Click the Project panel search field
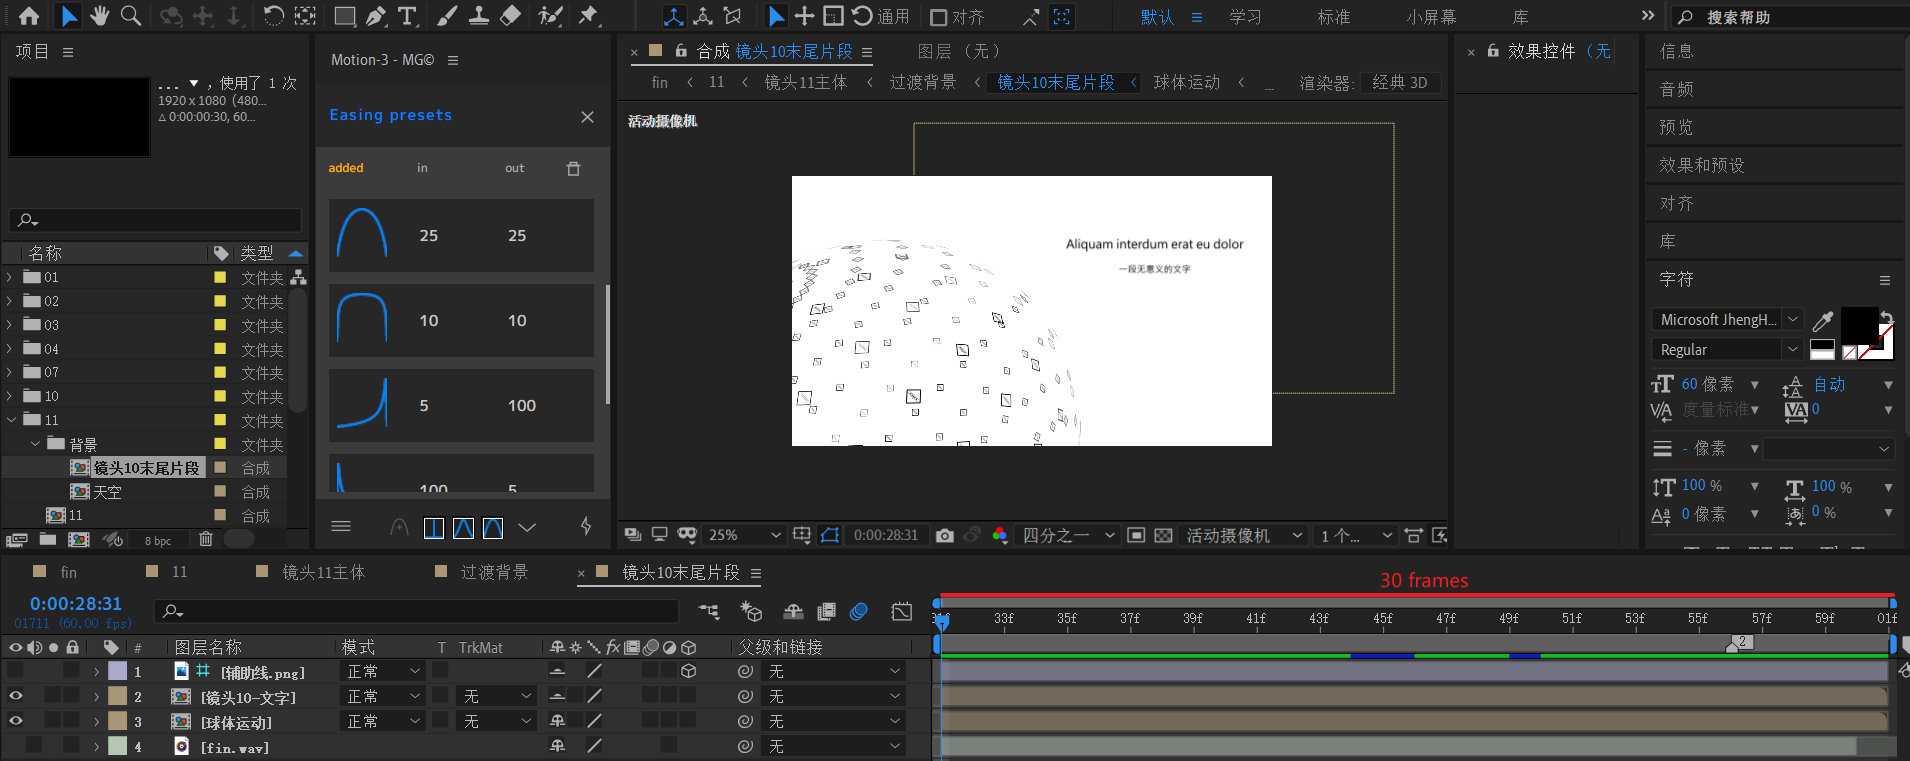1910x761 pixels. tap(155, 219)
